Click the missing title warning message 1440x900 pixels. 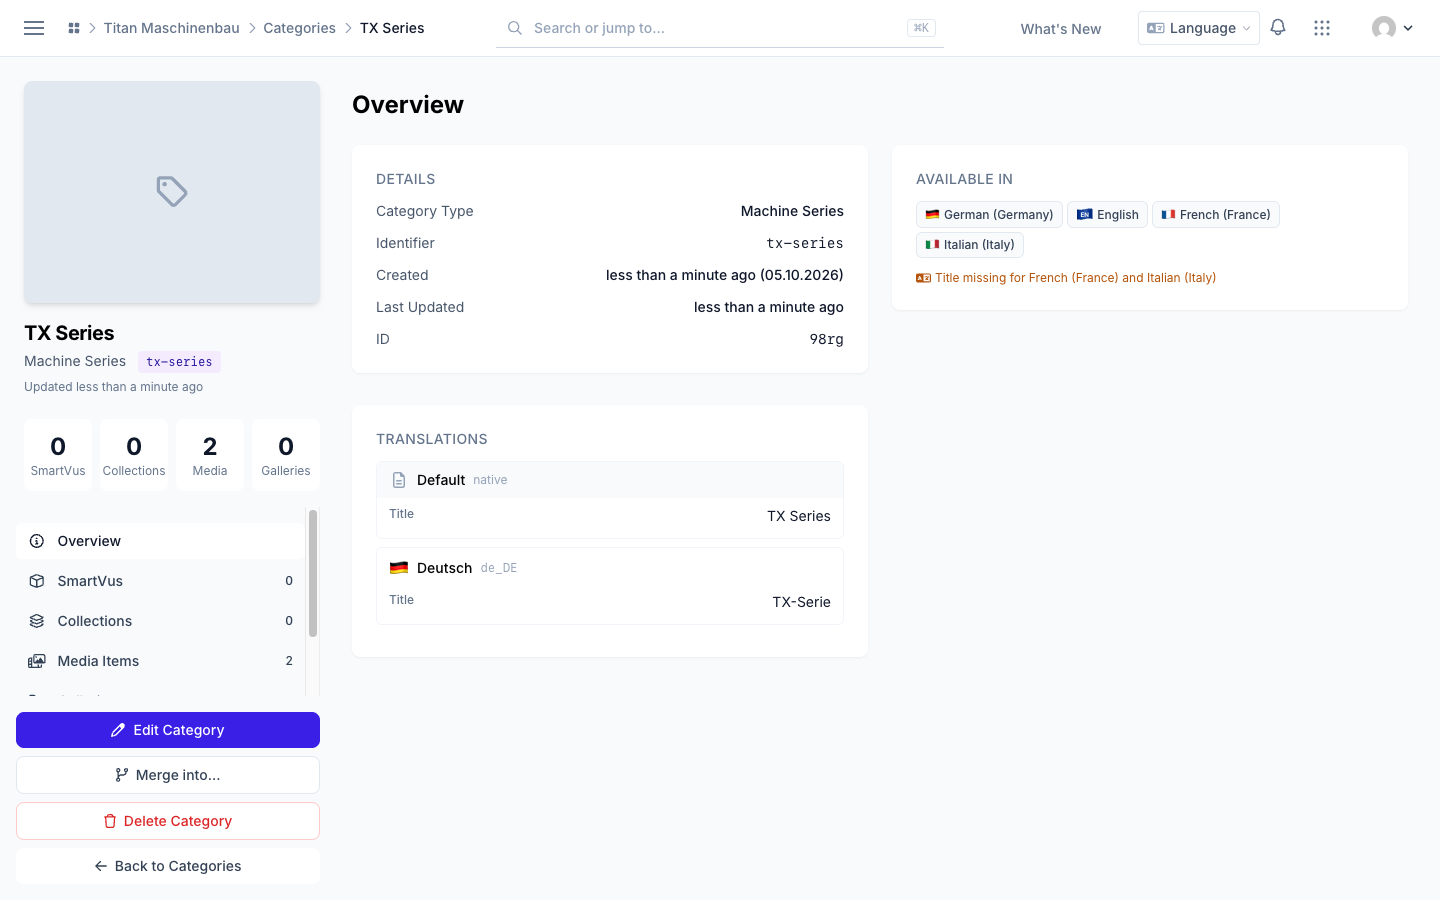1066,278
